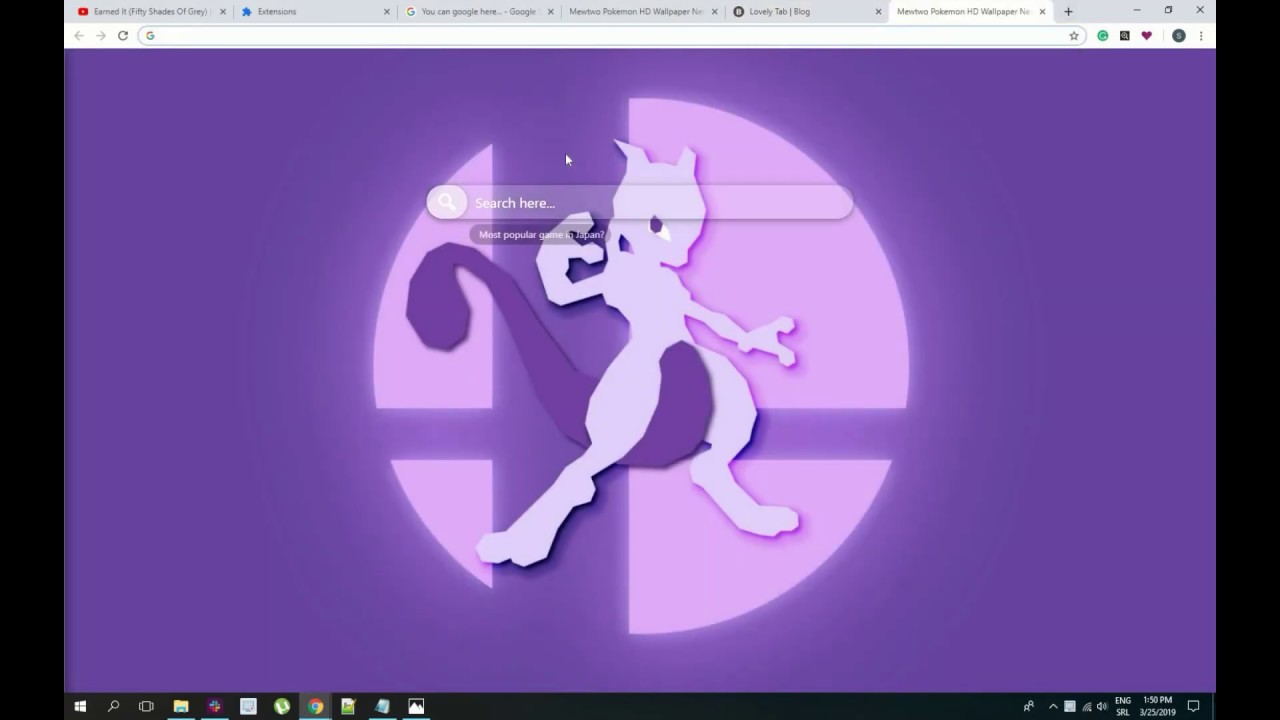This screenshot has height=720, width=1280.
Task: Click the Lovely Tab heart extension icon
Action: (x=1147, y=35)
